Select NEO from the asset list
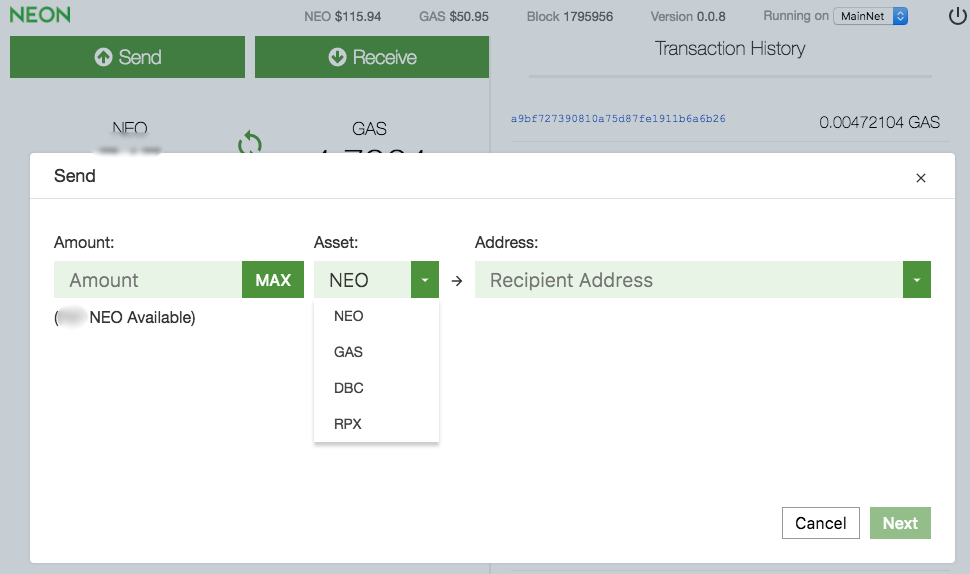 tap(349, 316)
